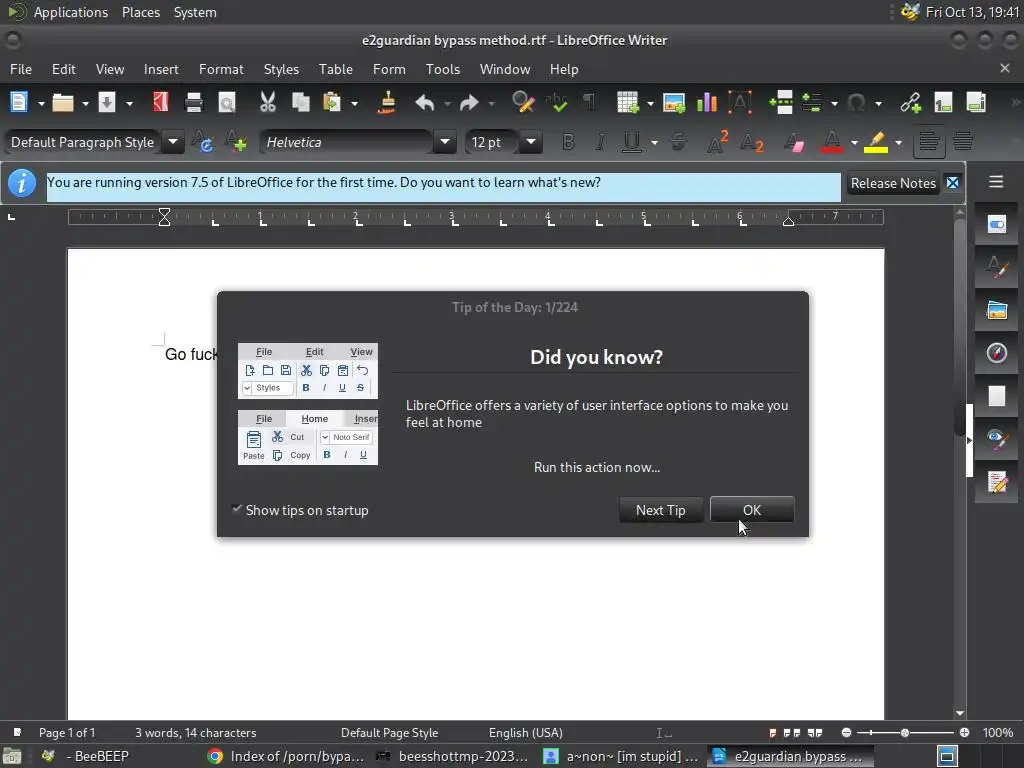Image resolution: width=1024 pixels, height=768 pixels.
Task: Open the Styles menu
Action: pos(281,69)
